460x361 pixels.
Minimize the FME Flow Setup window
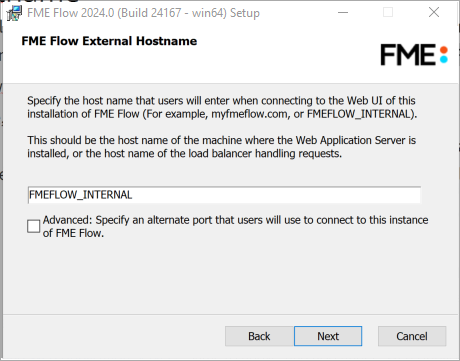[343, 13]
